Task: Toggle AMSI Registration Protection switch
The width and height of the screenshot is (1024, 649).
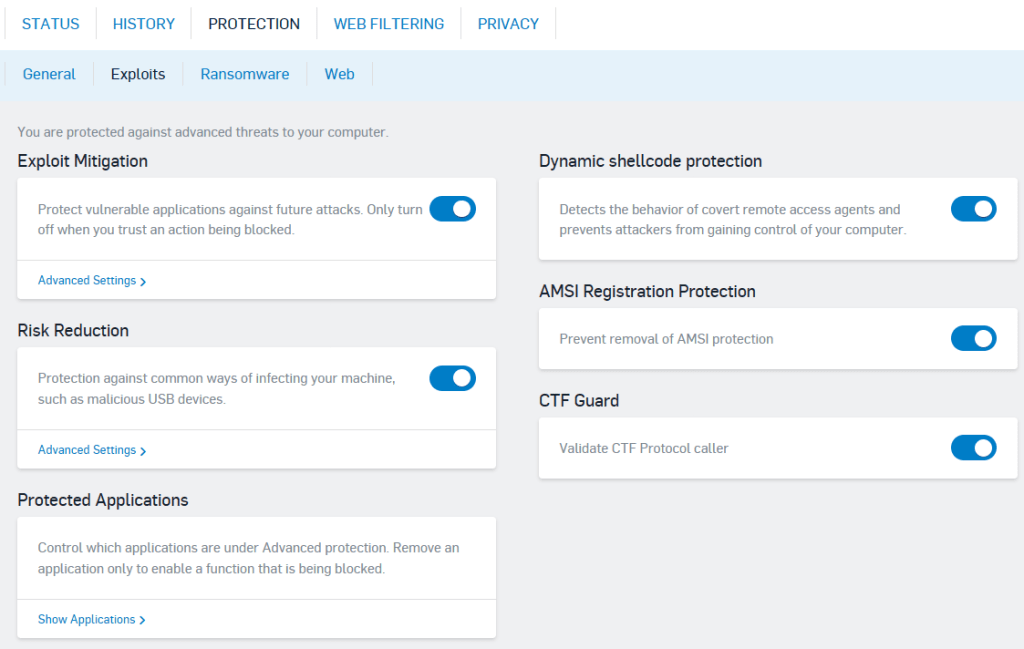Action: coord(973,339)
